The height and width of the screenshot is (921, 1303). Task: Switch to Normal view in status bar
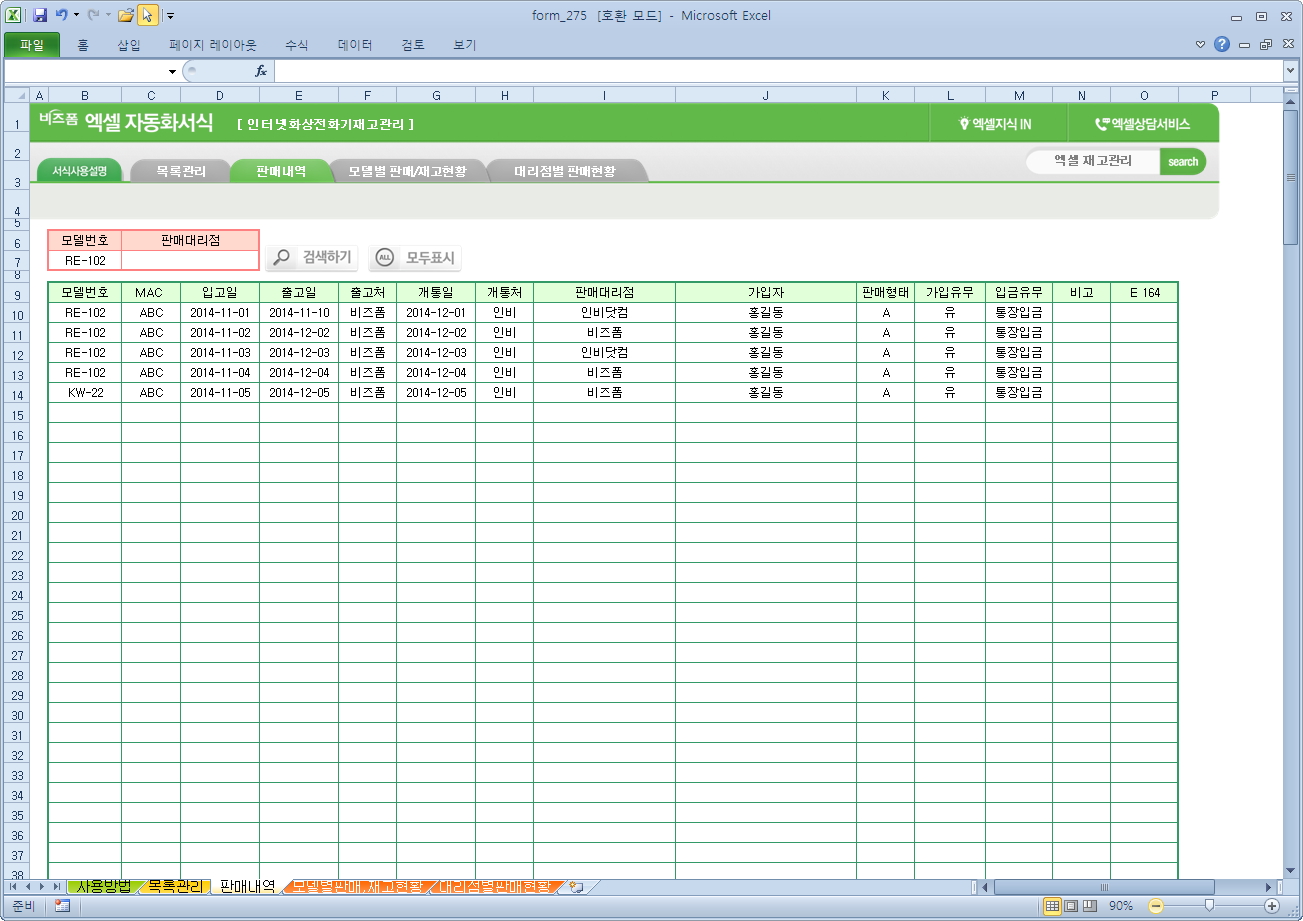pos(1052,906)
